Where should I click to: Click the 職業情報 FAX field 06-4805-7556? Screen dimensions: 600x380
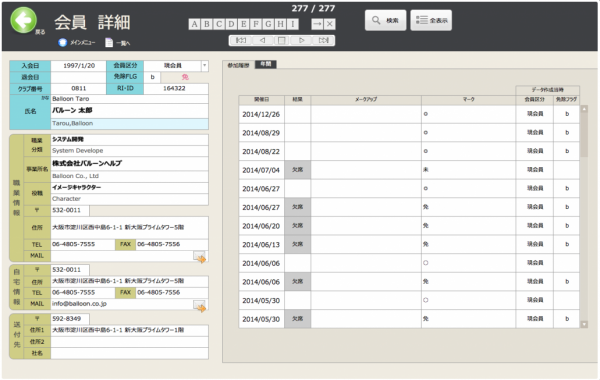click(172, 244)
